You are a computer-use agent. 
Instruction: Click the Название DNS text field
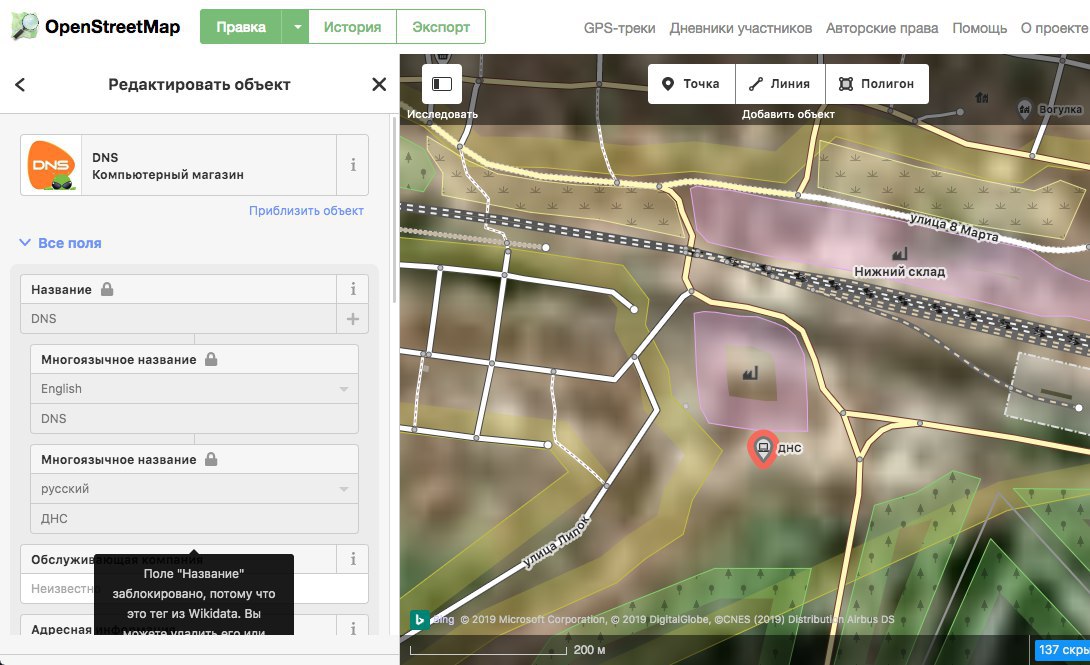[x=179, y=319]
